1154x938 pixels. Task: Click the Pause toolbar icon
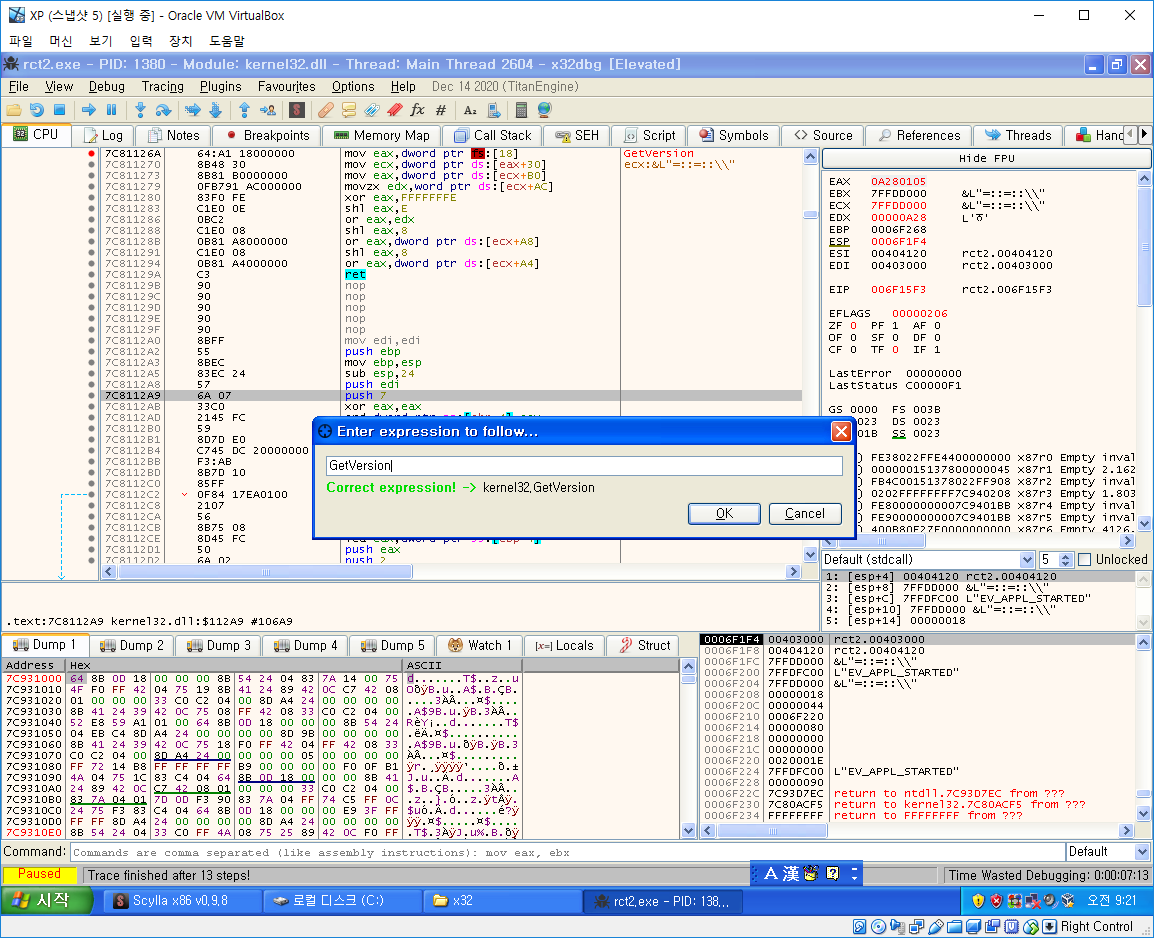click(x=112, y=110)
